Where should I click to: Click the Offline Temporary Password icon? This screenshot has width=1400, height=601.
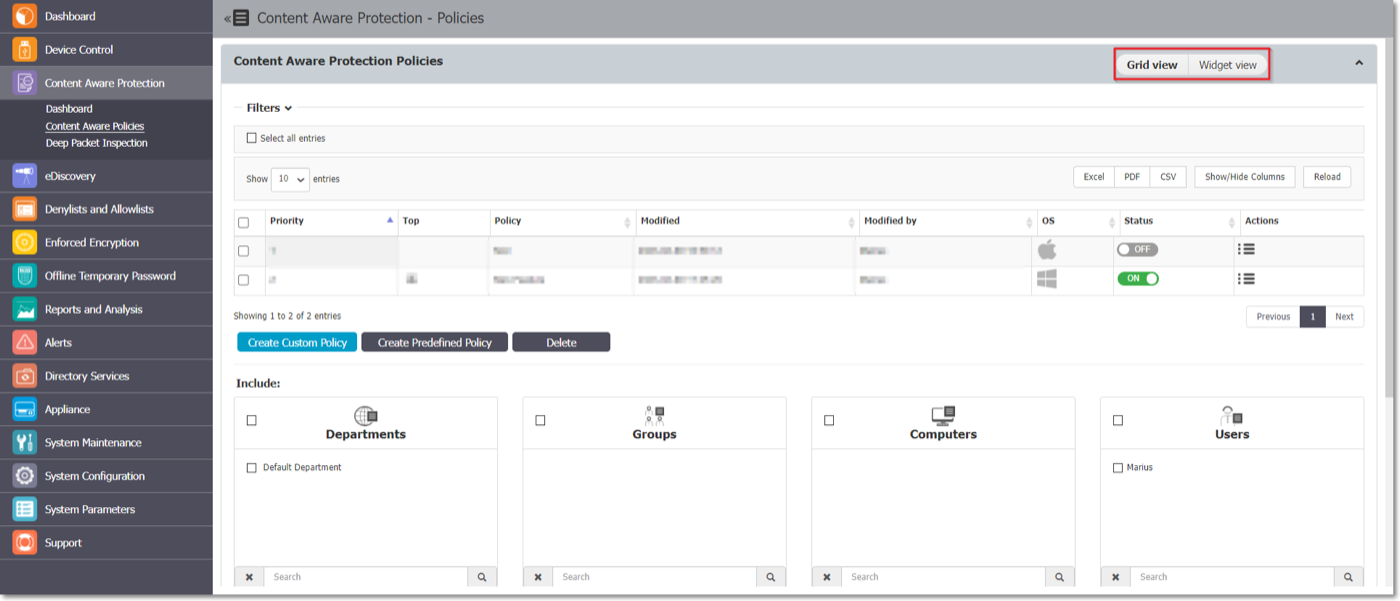tap(25, 276)
